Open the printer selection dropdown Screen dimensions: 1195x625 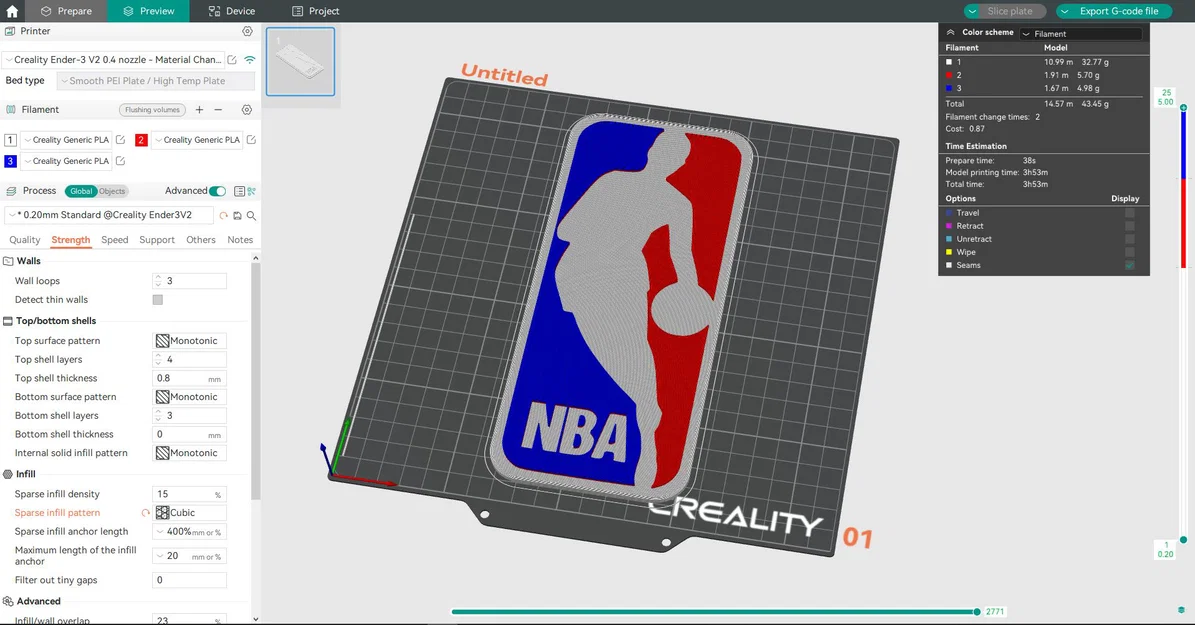click(114, 59)
